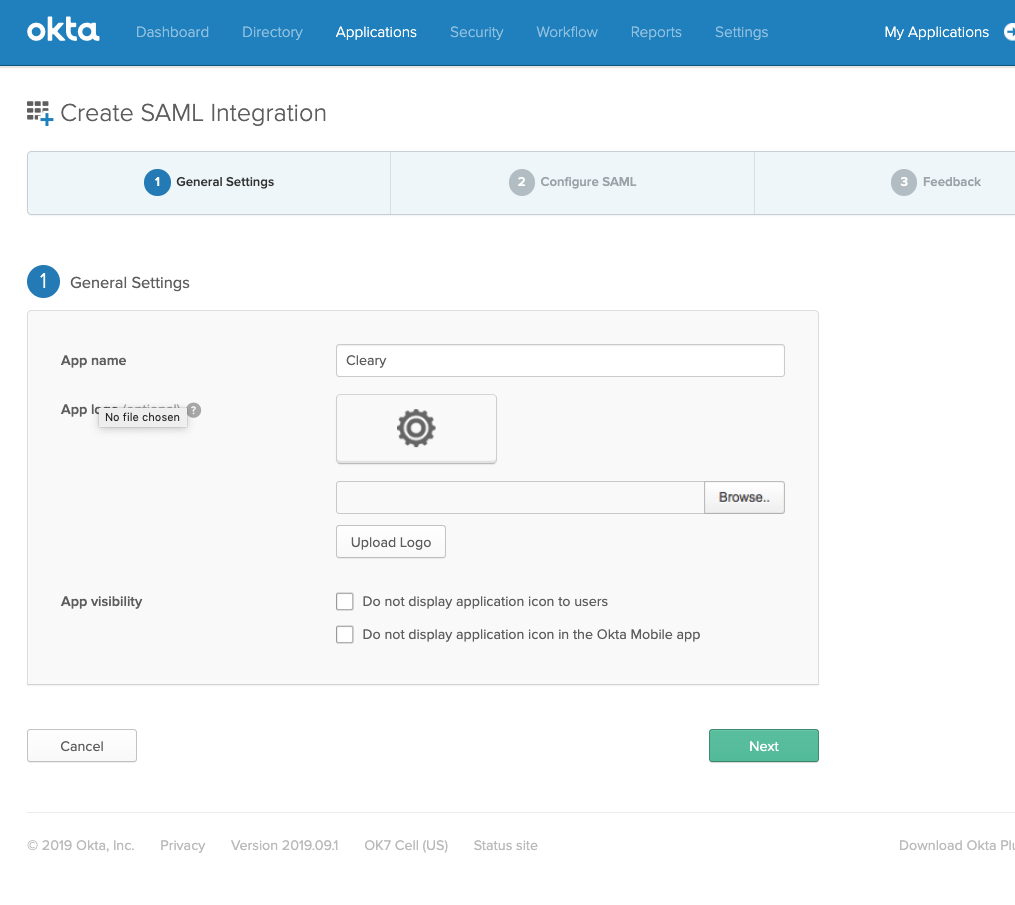Click the Cancel button
The width and height of the screenshot is (1015, 905).
(x=82, y=746)
